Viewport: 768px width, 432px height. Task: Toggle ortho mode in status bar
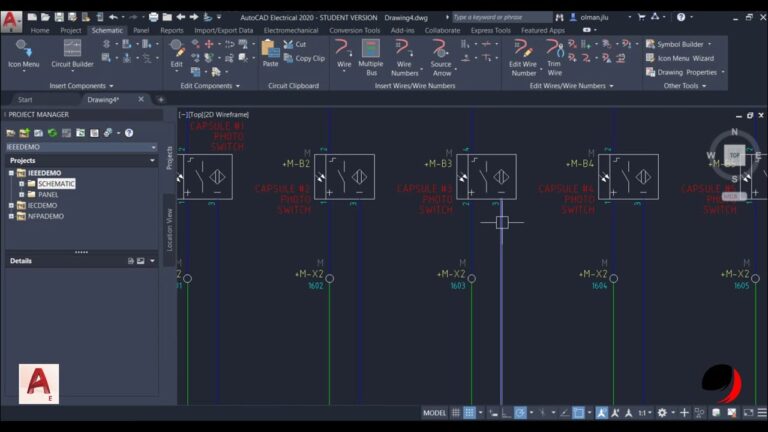[x=506, y=413]
